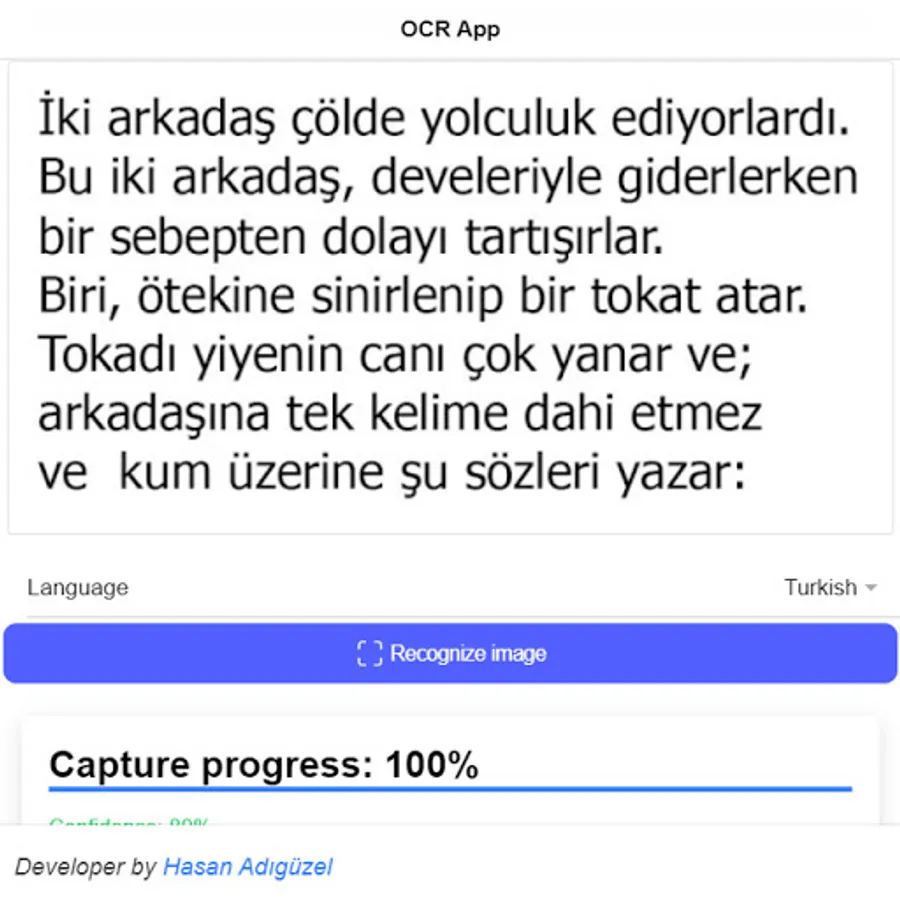The image size is (900, 900).
Task: Click the line 'Tokadı yiyenin canı çok yanar'
Action: [x=394, y=355]
